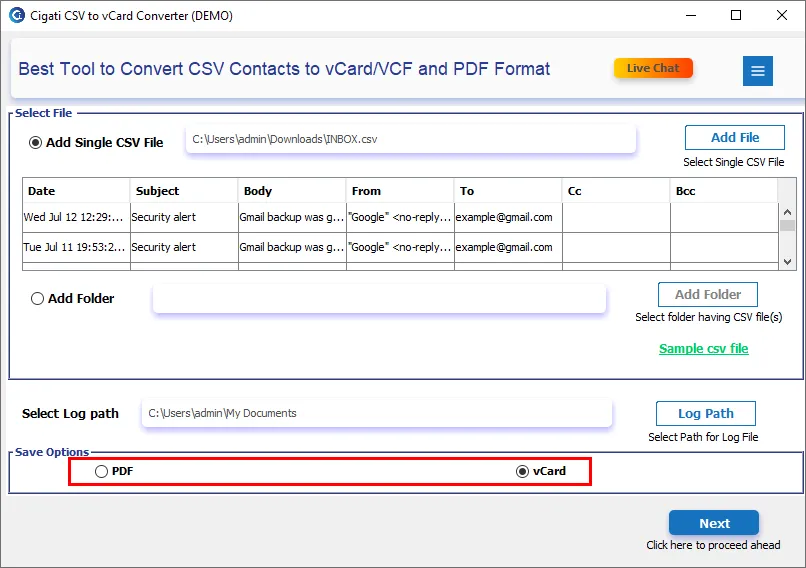Image resolution: width=806 pixels, height=568 pixels.
Task: Click table scrollbar down arrow
Action: pyautogui.click(x=787, y=262)
